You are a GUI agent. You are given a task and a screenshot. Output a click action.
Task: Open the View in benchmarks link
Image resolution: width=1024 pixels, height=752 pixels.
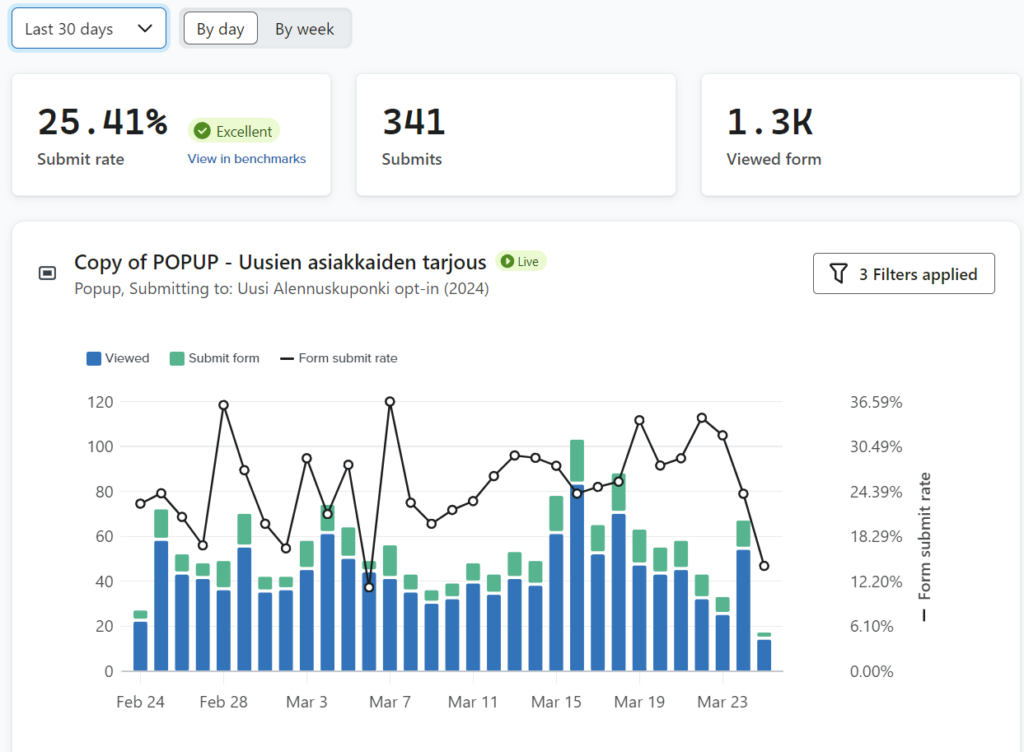click(x=247, y=159)
